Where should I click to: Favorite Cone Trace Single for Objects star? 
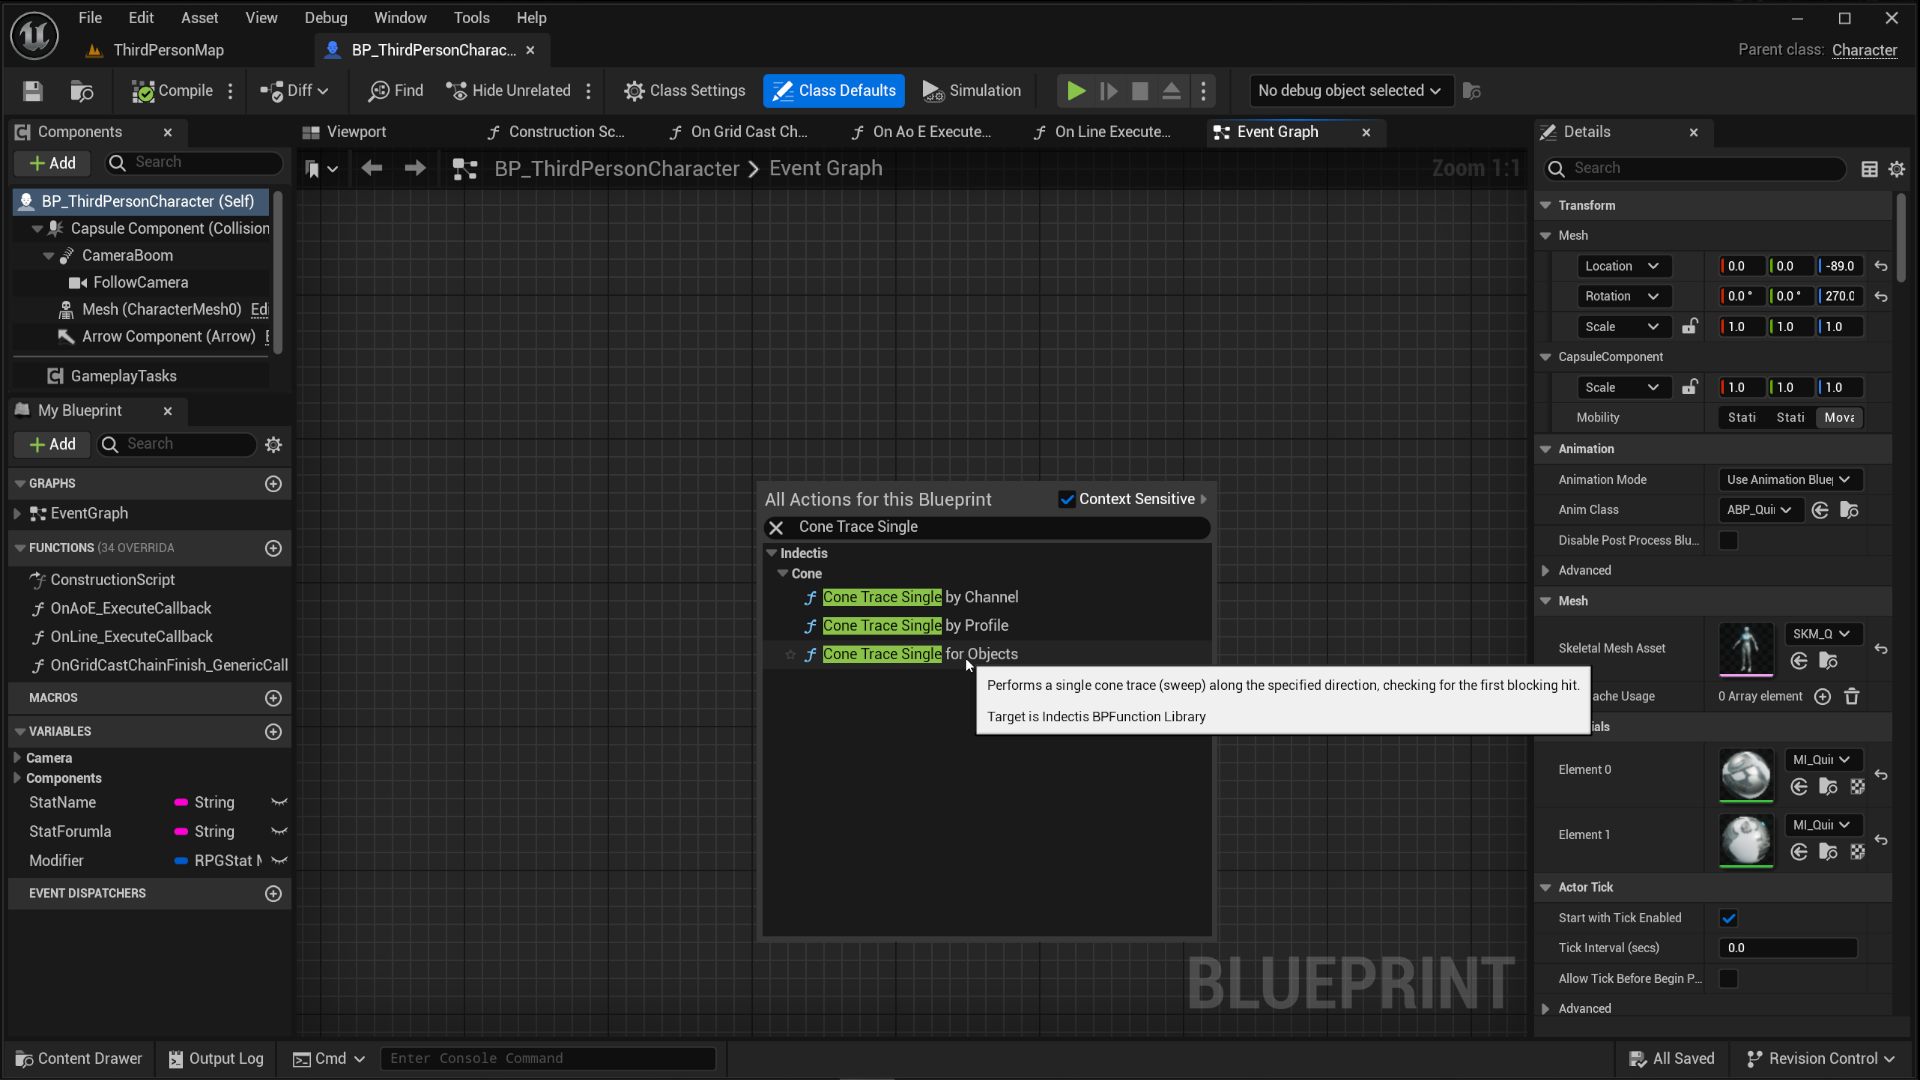pos(790,655)
